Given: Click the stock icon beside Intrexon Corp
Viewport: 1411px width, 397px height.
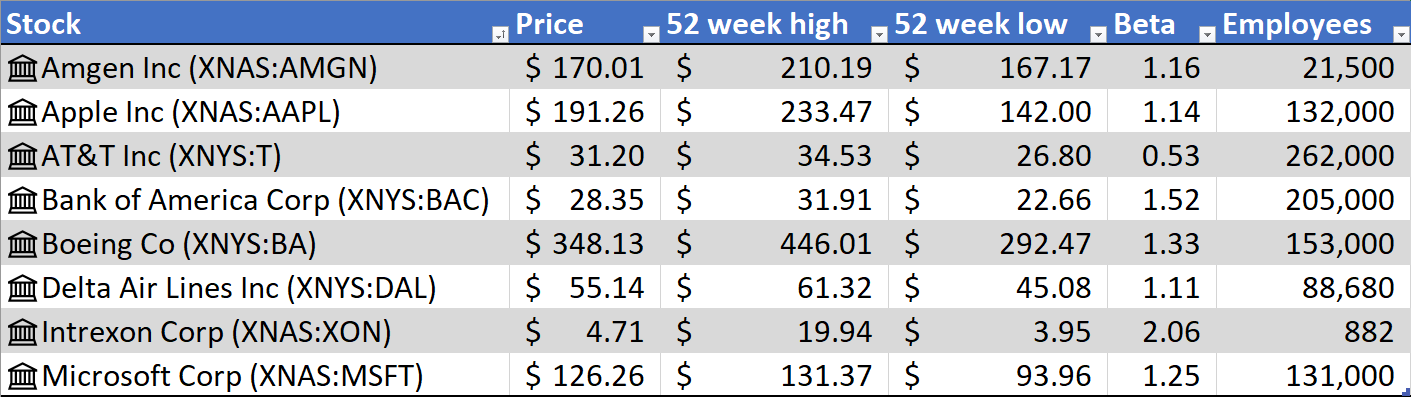Looking at the screenshot, I should pos(20,332).
